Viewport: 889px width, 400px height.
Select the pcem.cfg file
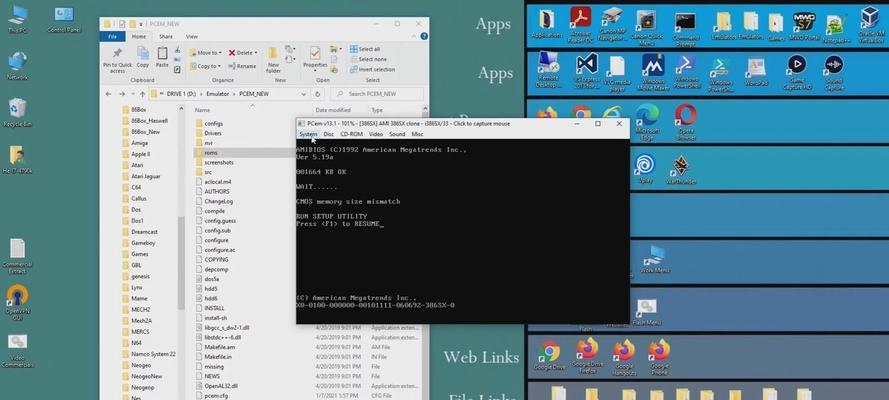(211, 395)
